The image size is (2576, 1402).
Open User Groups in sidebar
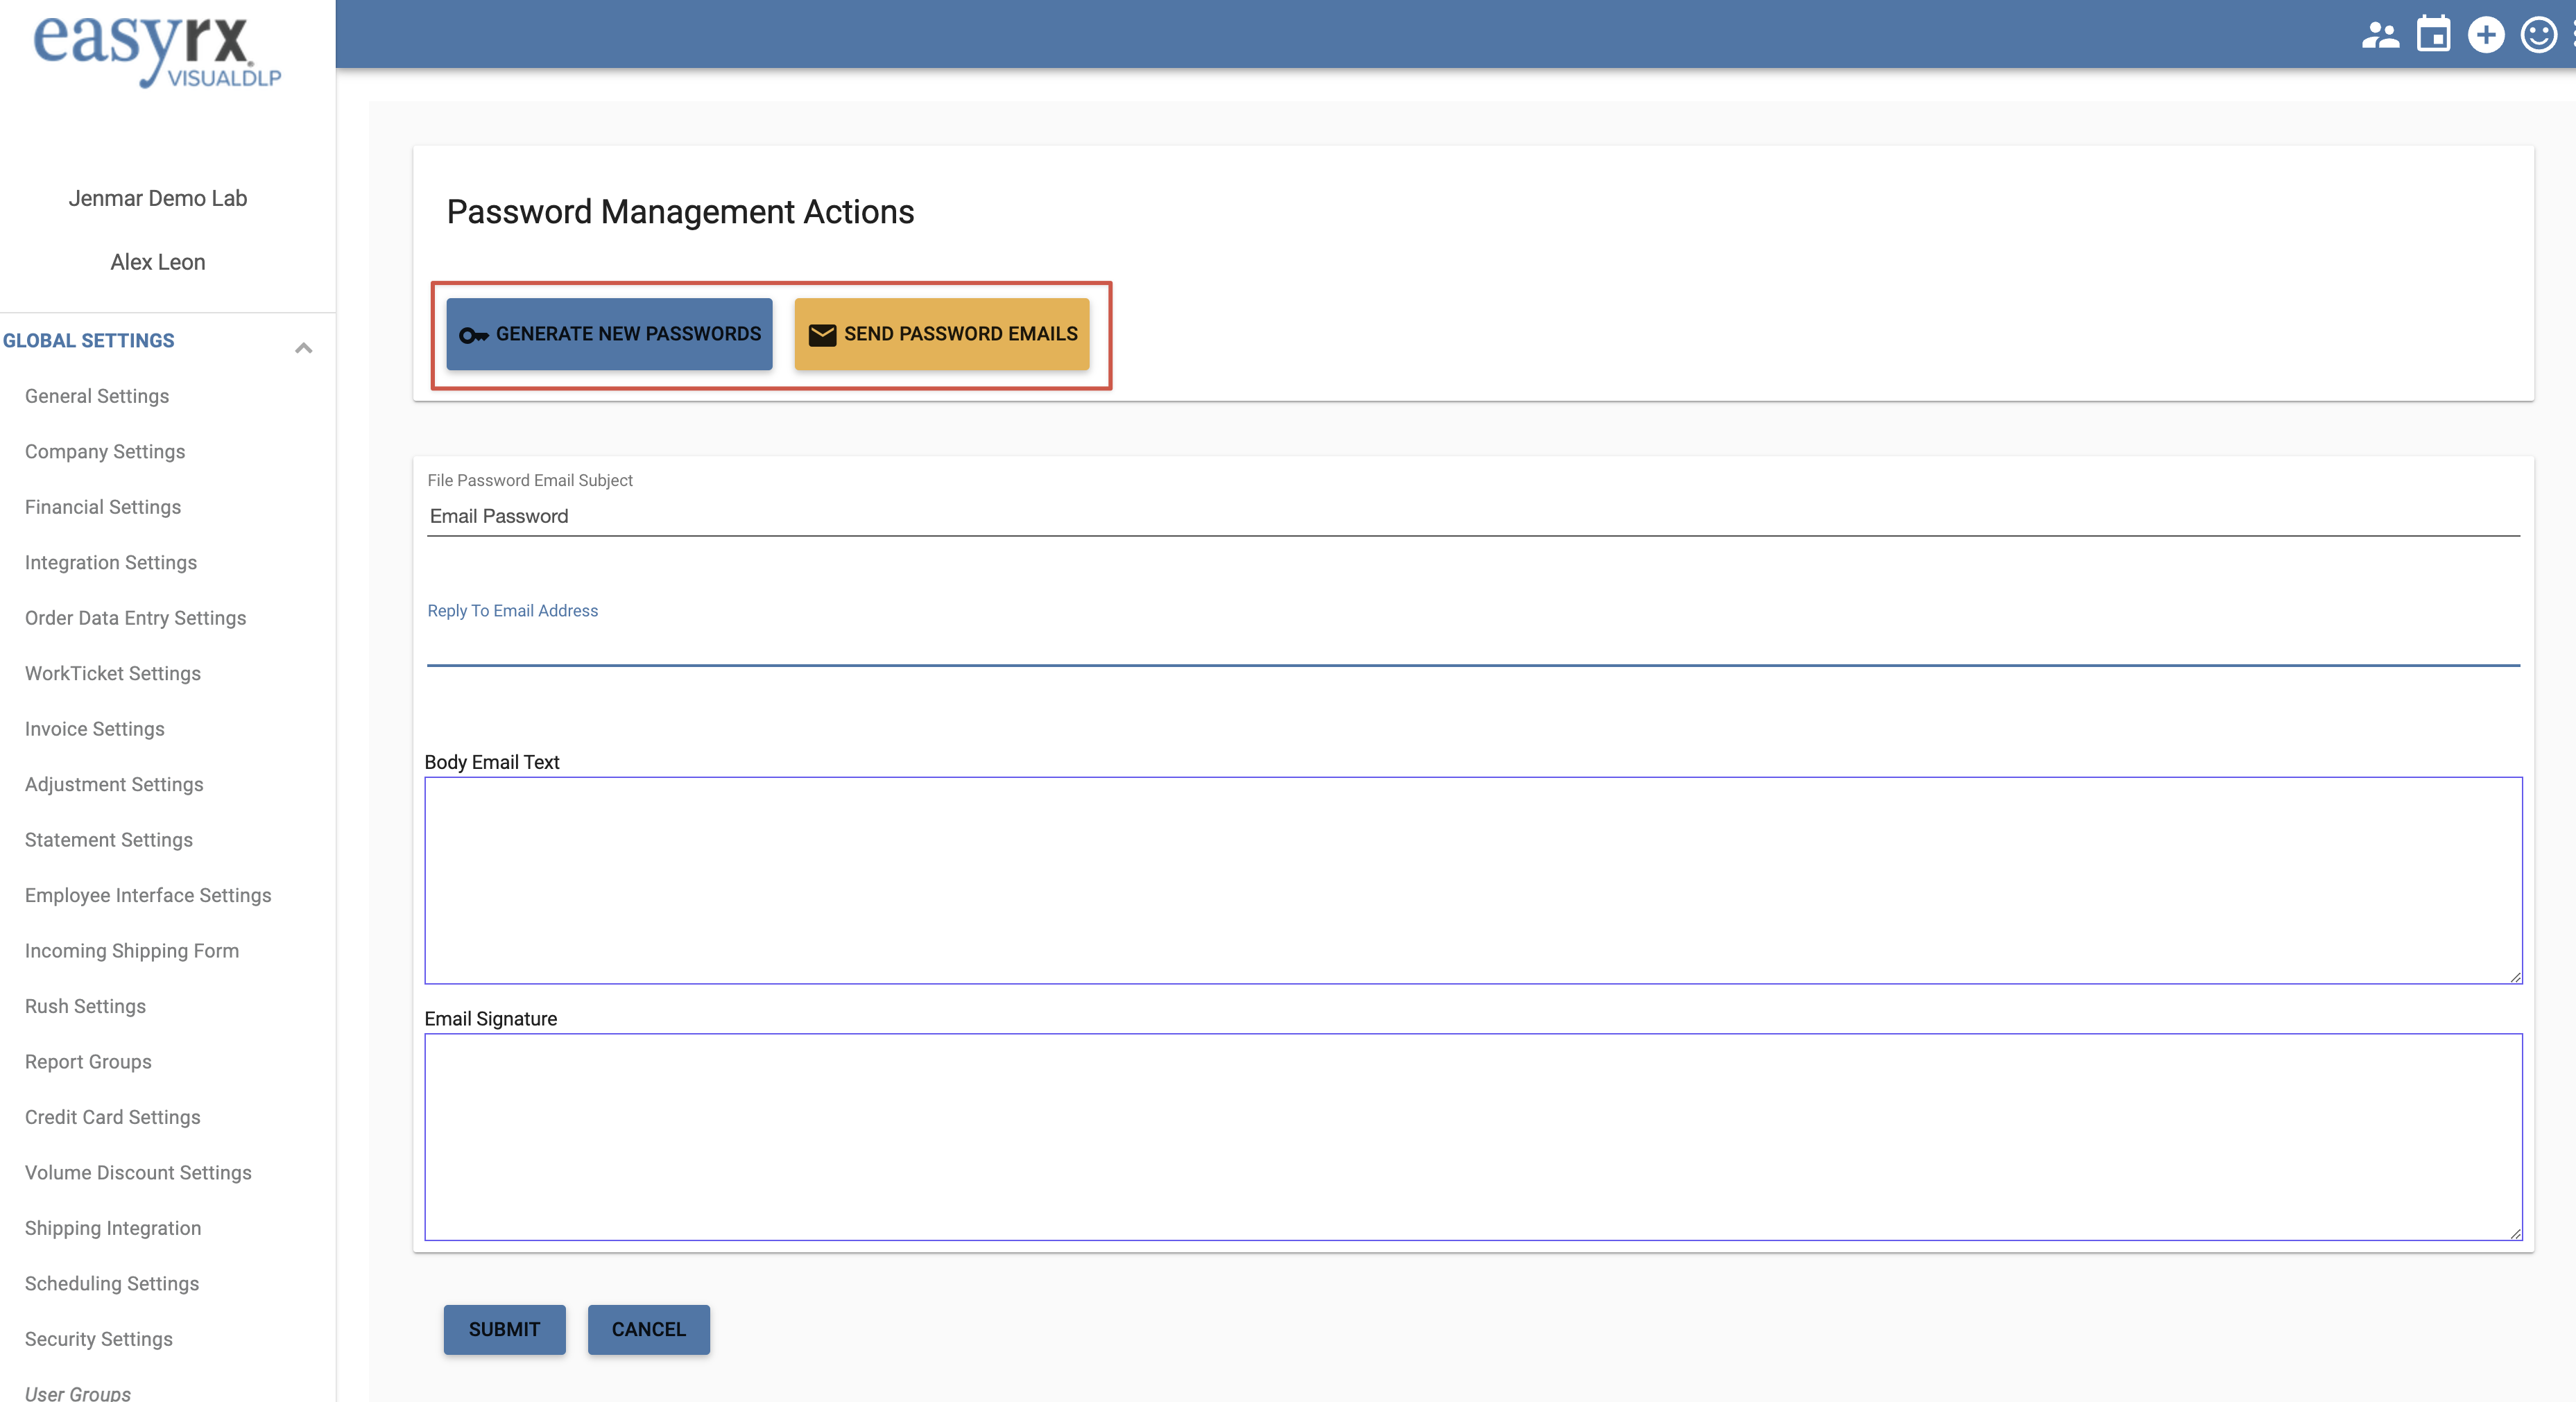[78, 1393]
